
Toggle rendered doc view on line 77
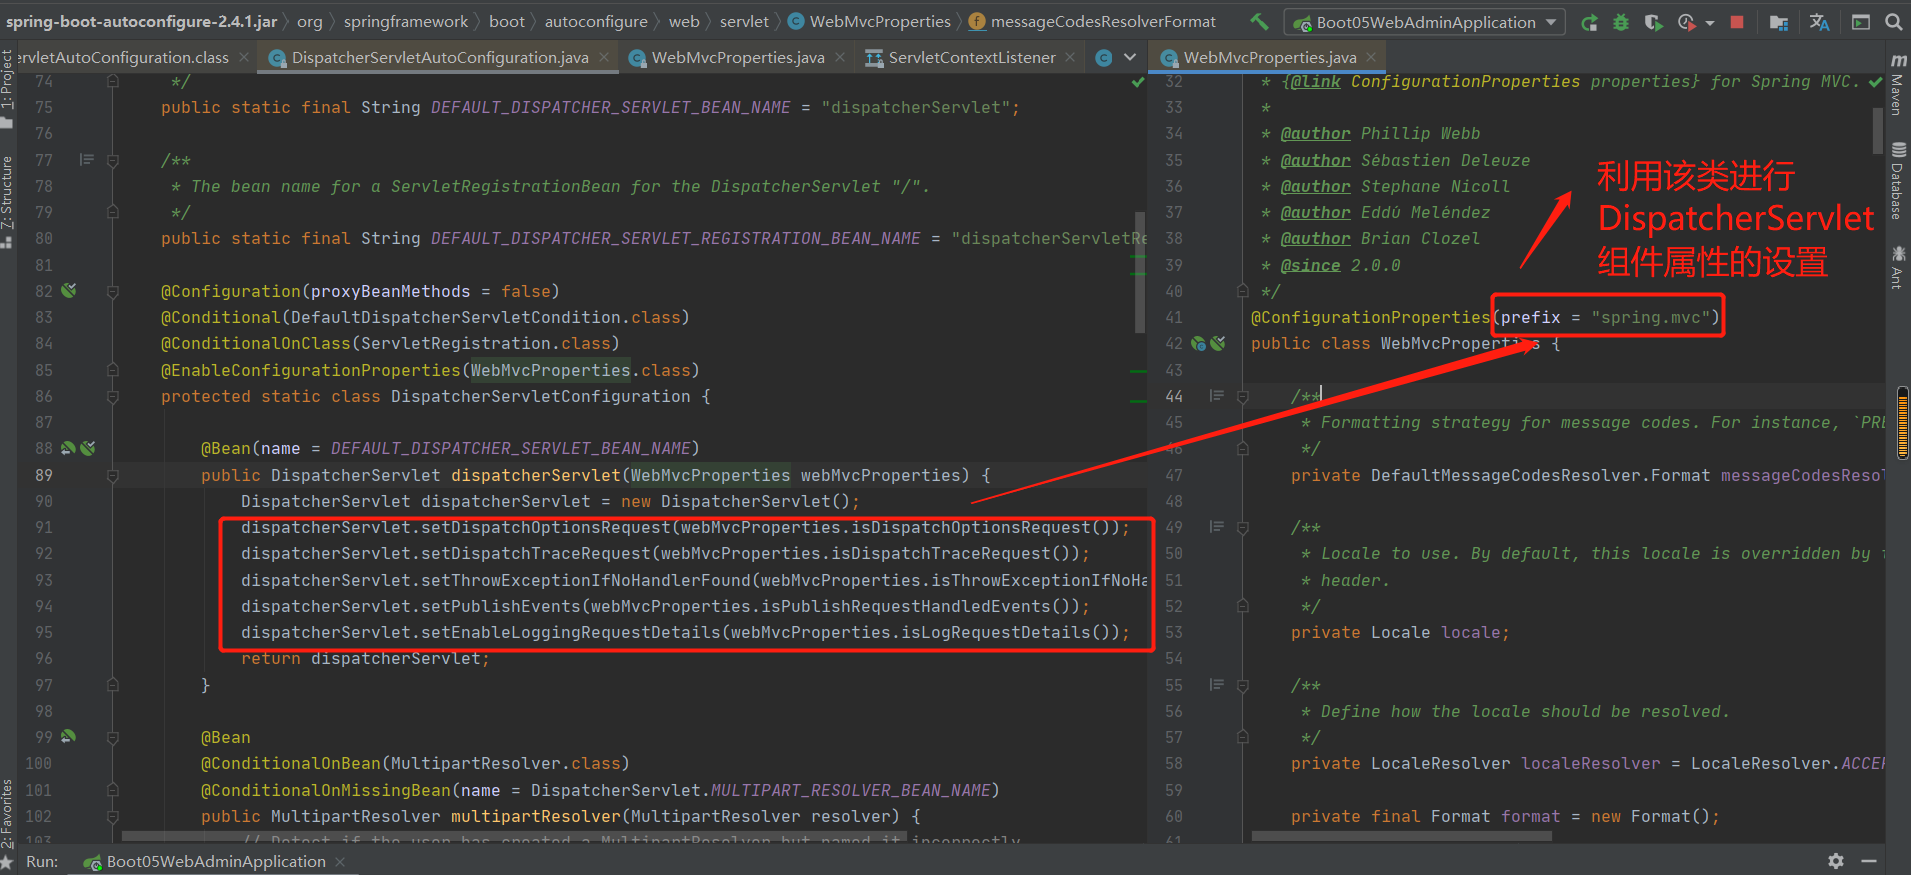[x=87, y=160]
